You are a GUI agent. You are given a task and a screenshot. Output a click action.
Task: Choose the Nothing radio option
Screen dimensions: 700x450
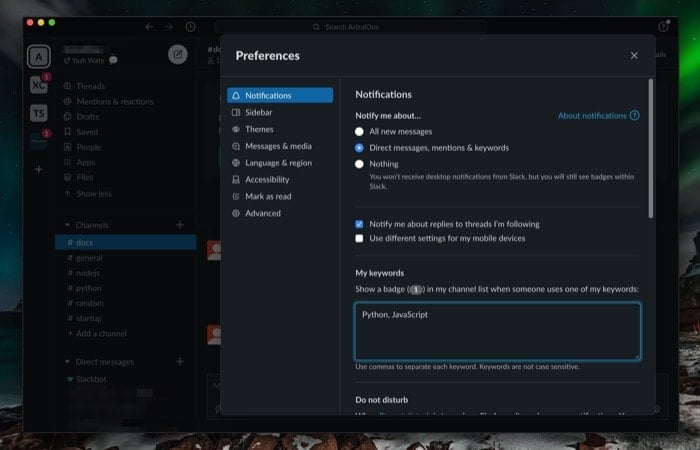tap(359, 164)
